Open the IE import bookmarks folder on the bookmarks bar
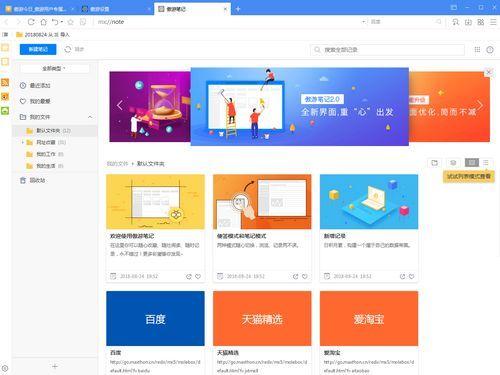The width and height of the screenshot is (500, 375). point(43,34)
